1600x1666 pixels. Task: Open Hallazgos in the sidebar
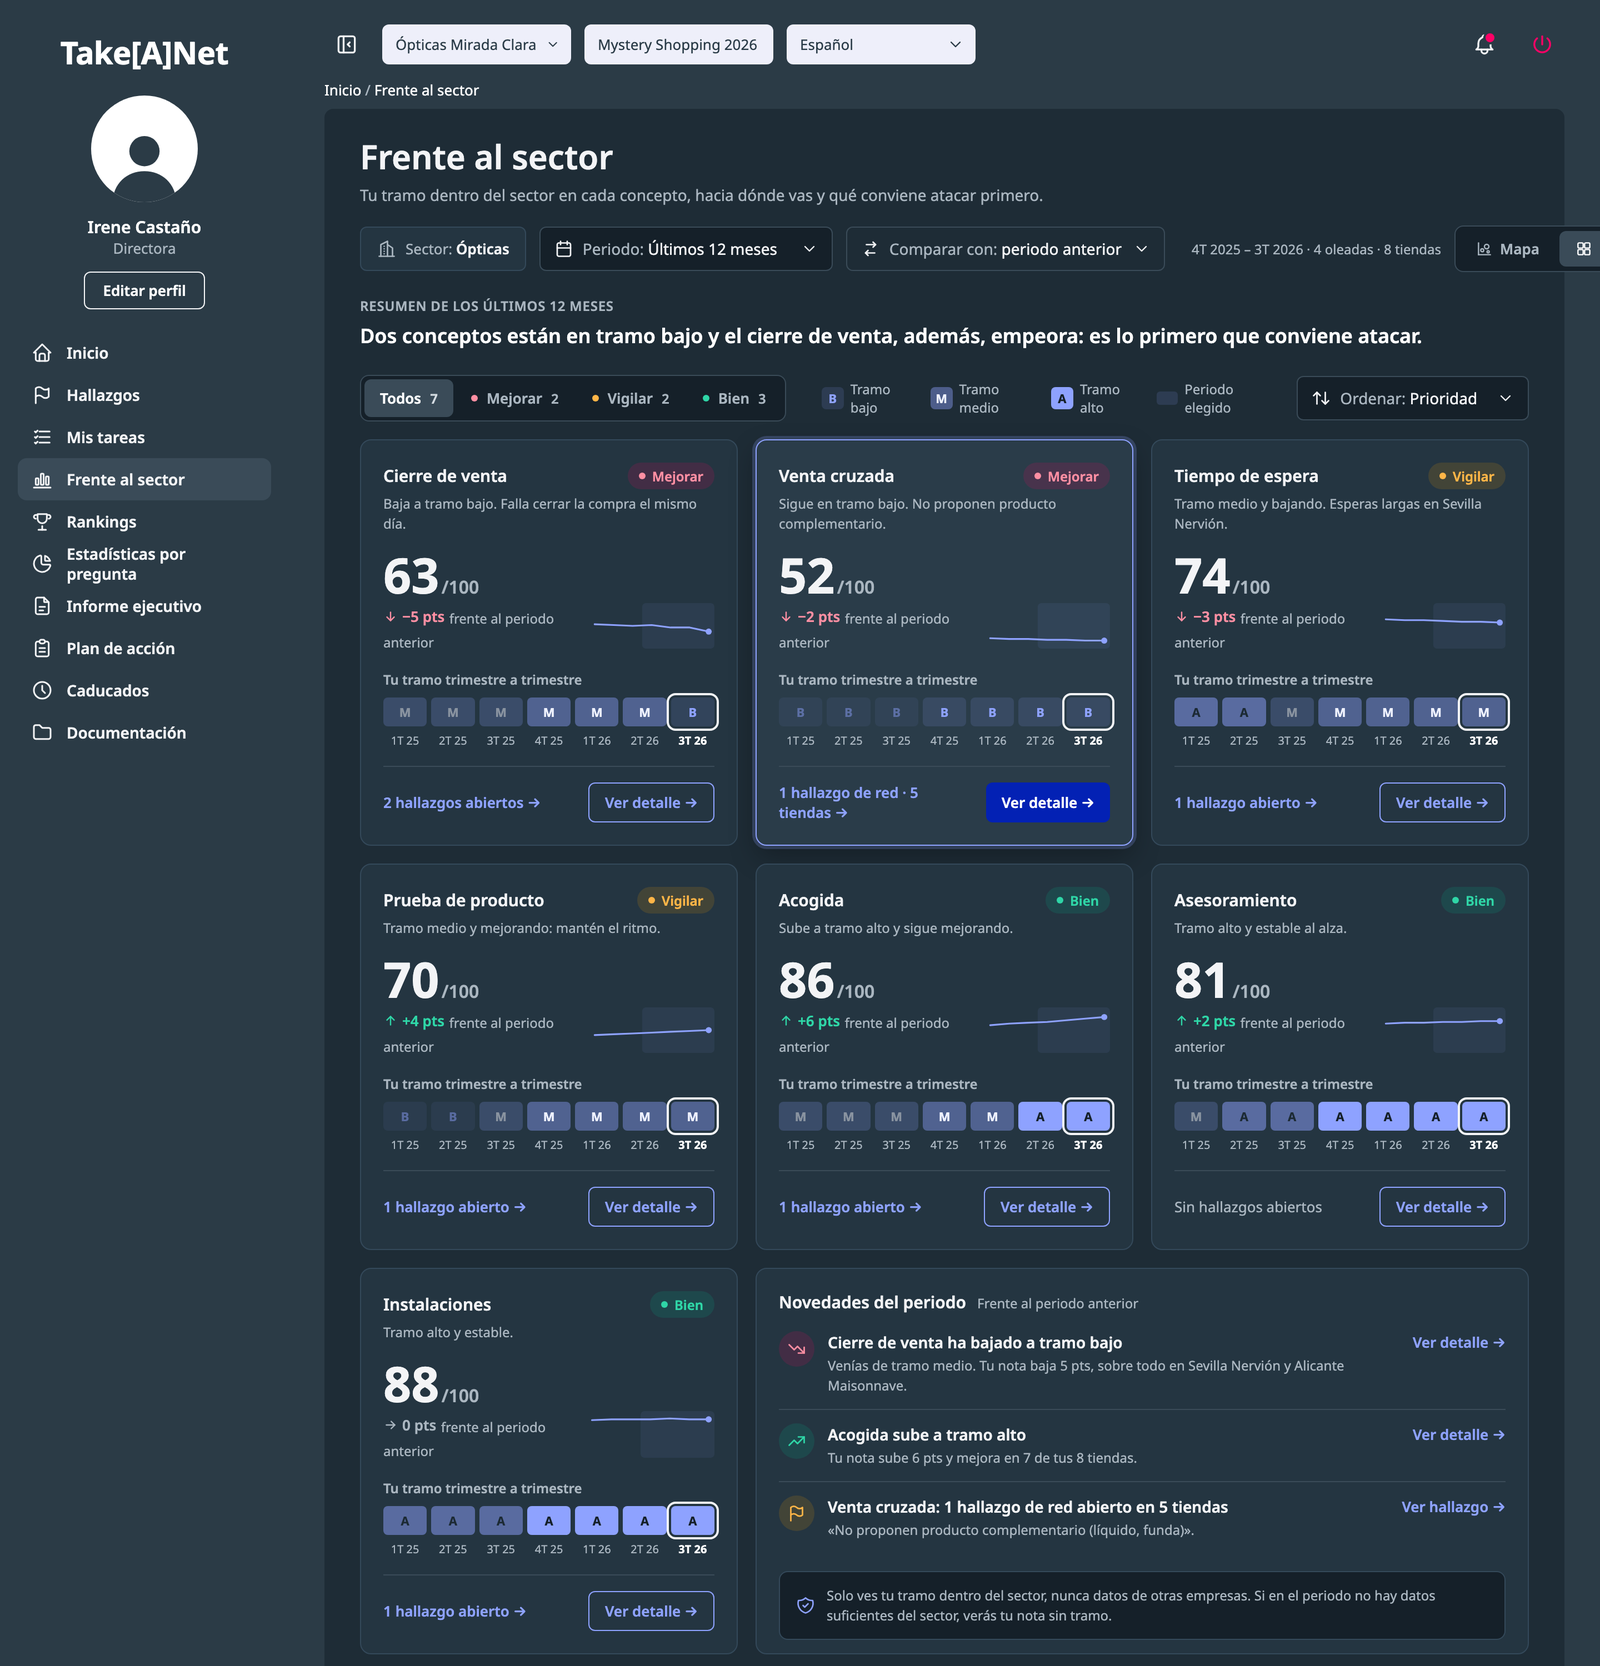144,395
